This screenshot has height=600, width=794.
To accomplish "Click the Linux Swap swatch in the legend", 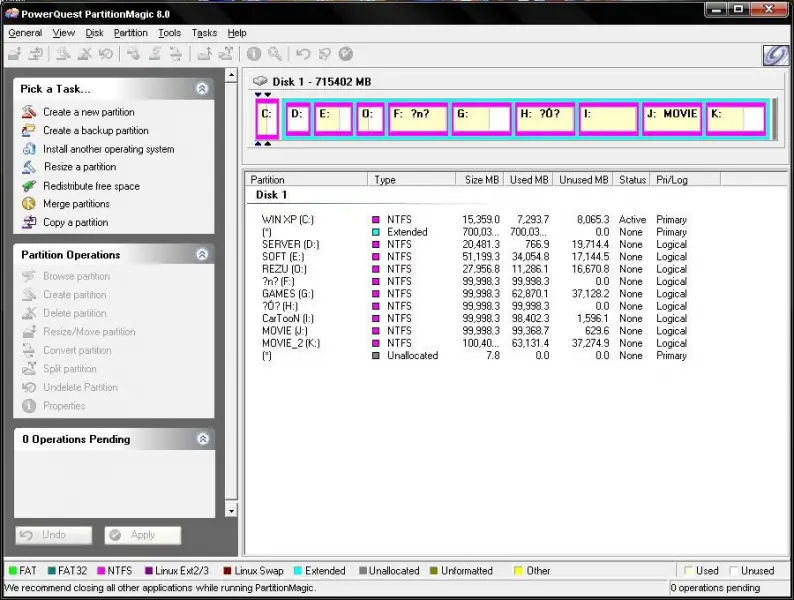I will tap(227, 571).
